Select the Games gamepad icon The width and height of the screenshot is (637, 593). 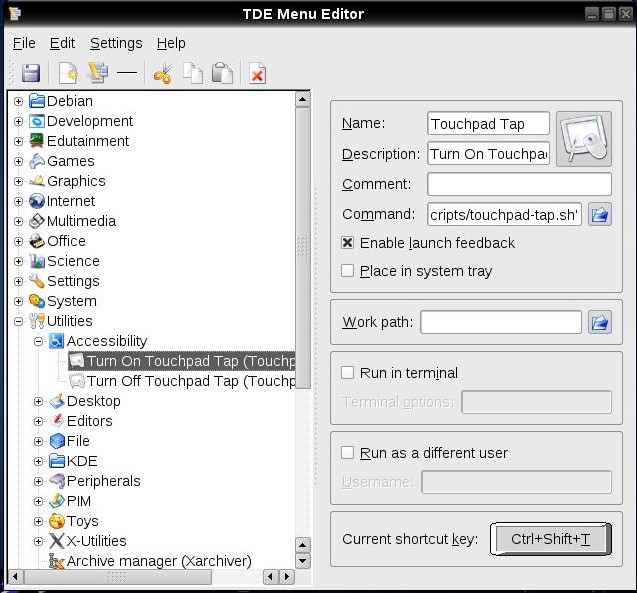tap(37, 161)
